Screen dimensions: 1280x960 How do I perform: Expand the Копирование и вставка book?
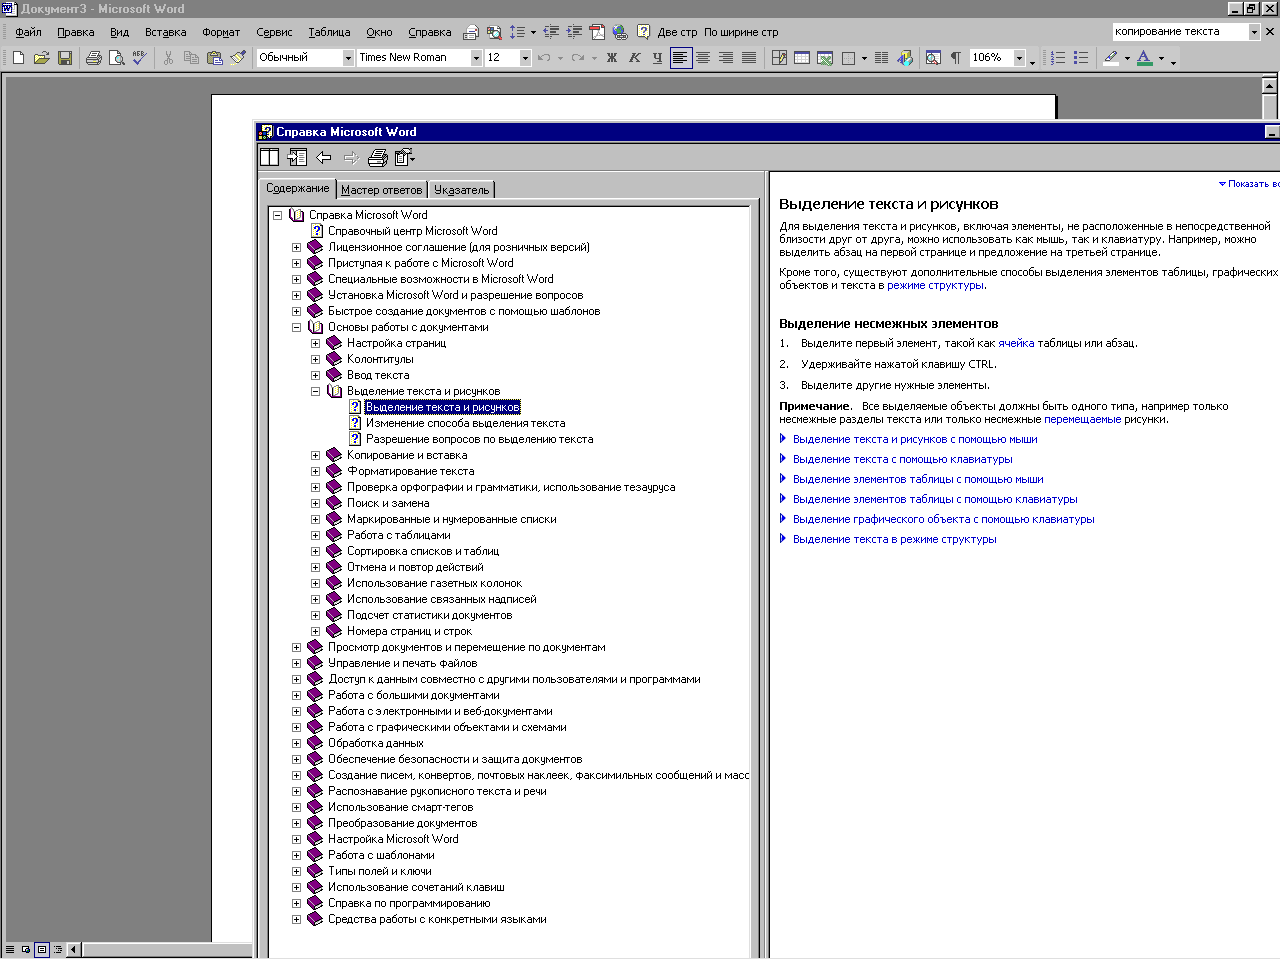click(x=315, y=455)
